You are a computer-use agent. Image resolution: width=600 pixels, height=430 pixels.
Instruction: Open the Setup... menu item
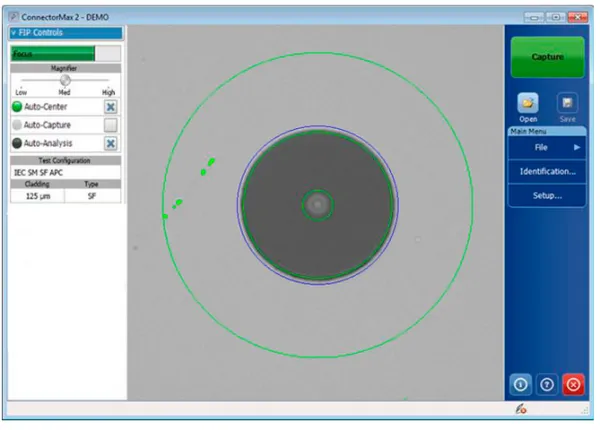pos(547,196)
